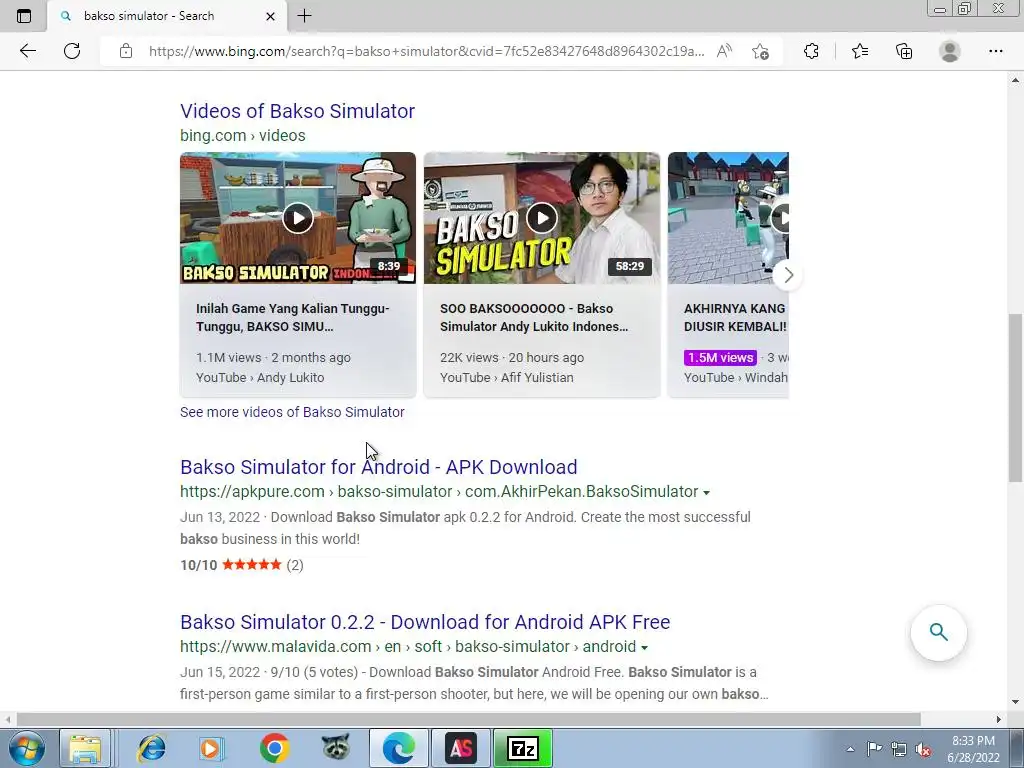Open the third video thumbnail by Windah
The height and width of the screenshot is (768, 1024).
point(728,218)
